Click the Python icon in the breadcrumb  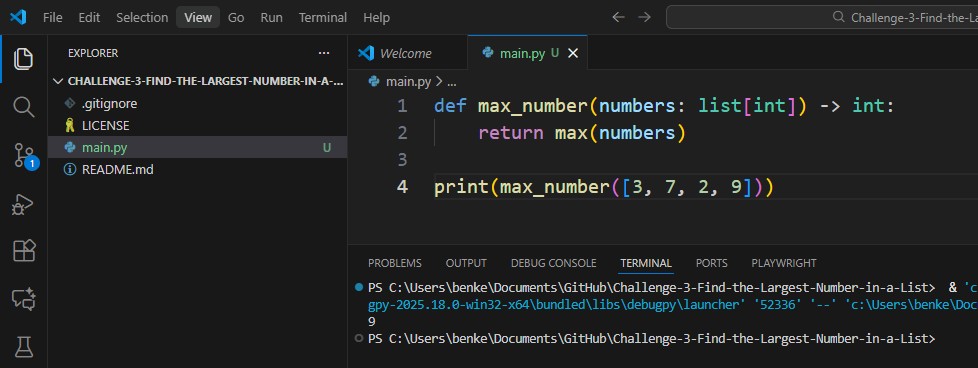coord(374,81)
